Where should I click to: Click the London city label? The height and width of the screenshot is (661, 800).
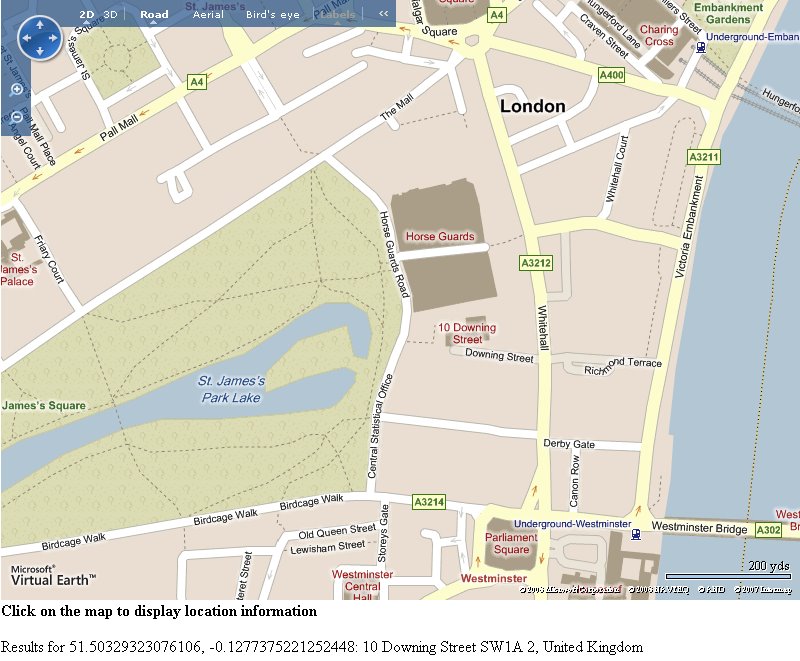[533, 106]
